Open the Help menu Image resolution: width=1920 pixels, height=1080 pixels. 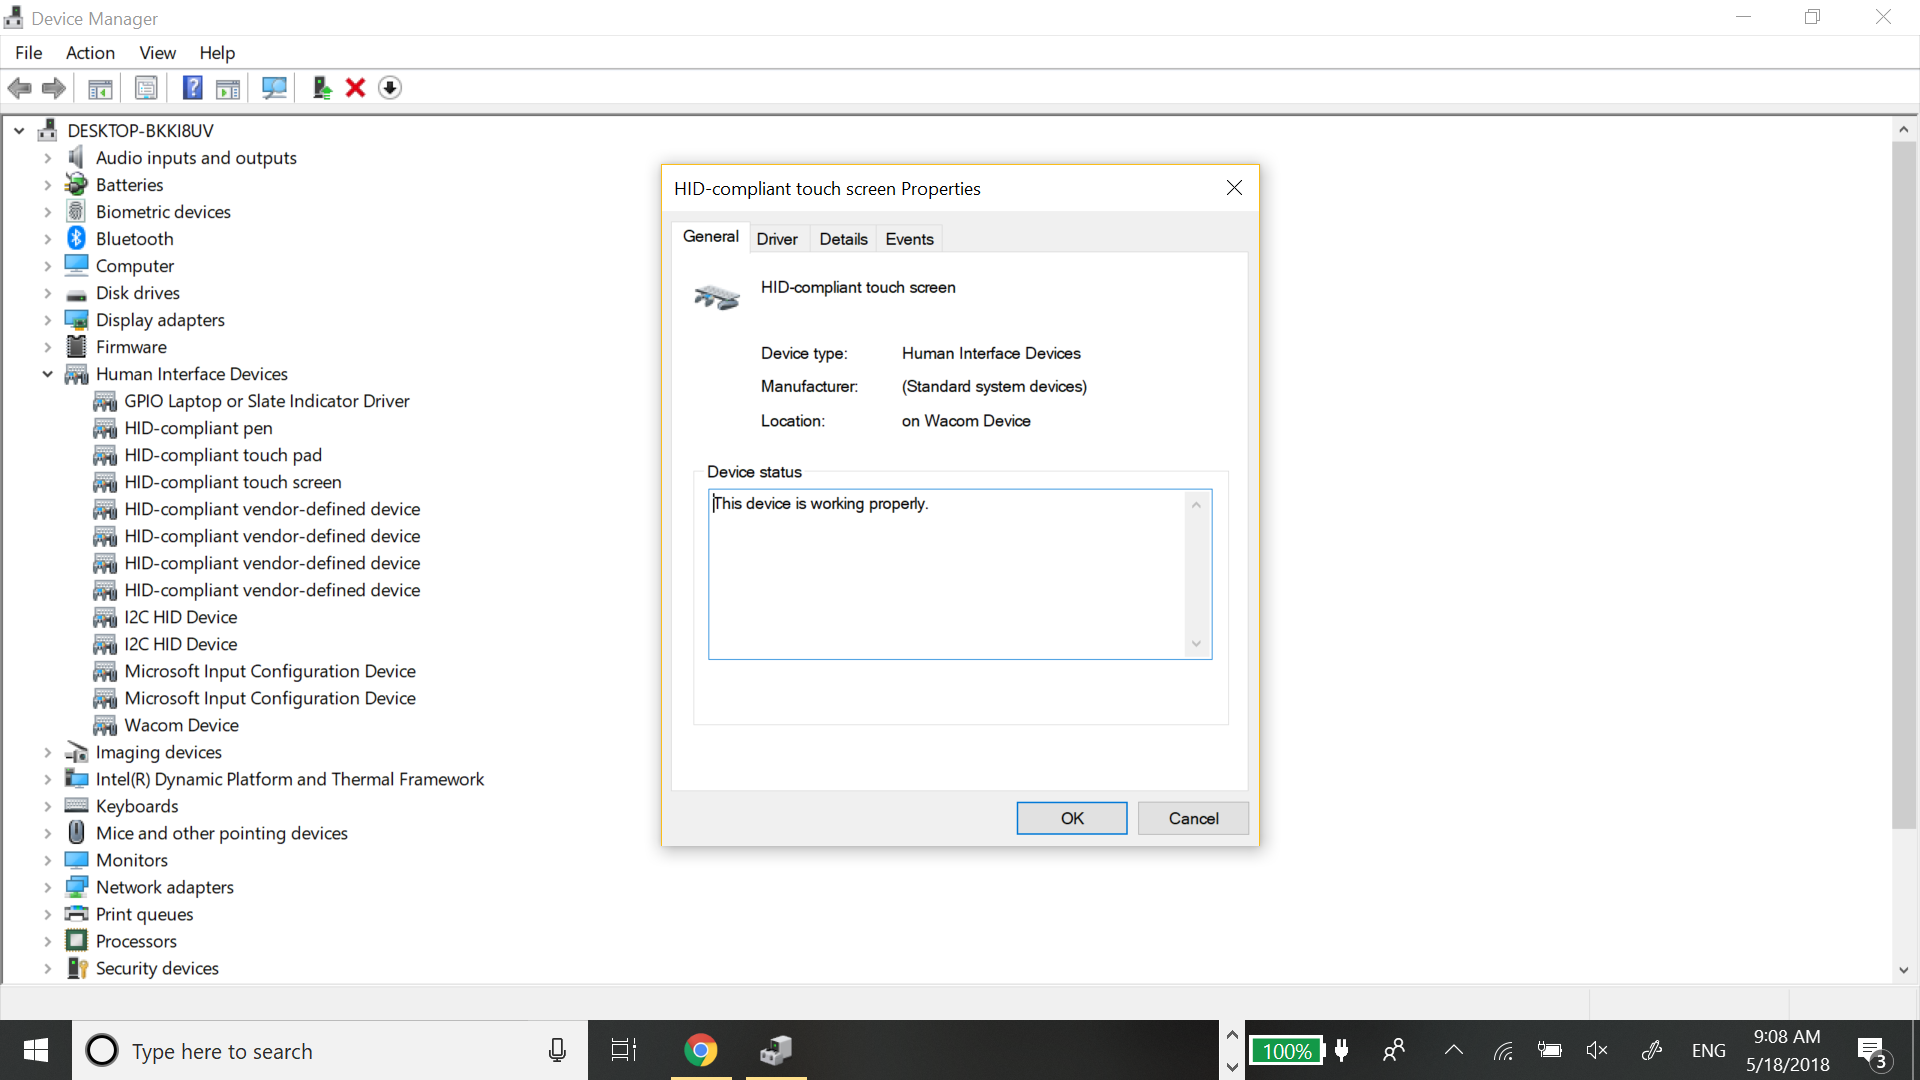217,53
